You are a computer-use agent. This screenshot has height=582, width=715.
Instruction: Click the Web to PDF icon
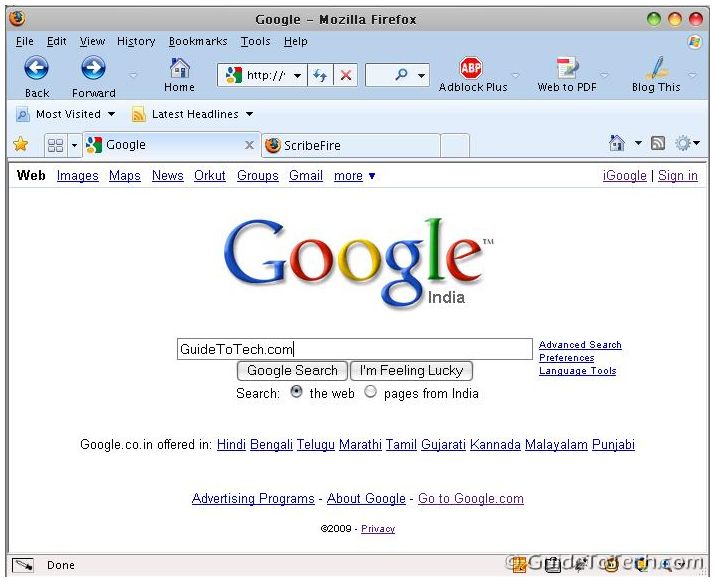pyautogui.click(x=567, y=68)
